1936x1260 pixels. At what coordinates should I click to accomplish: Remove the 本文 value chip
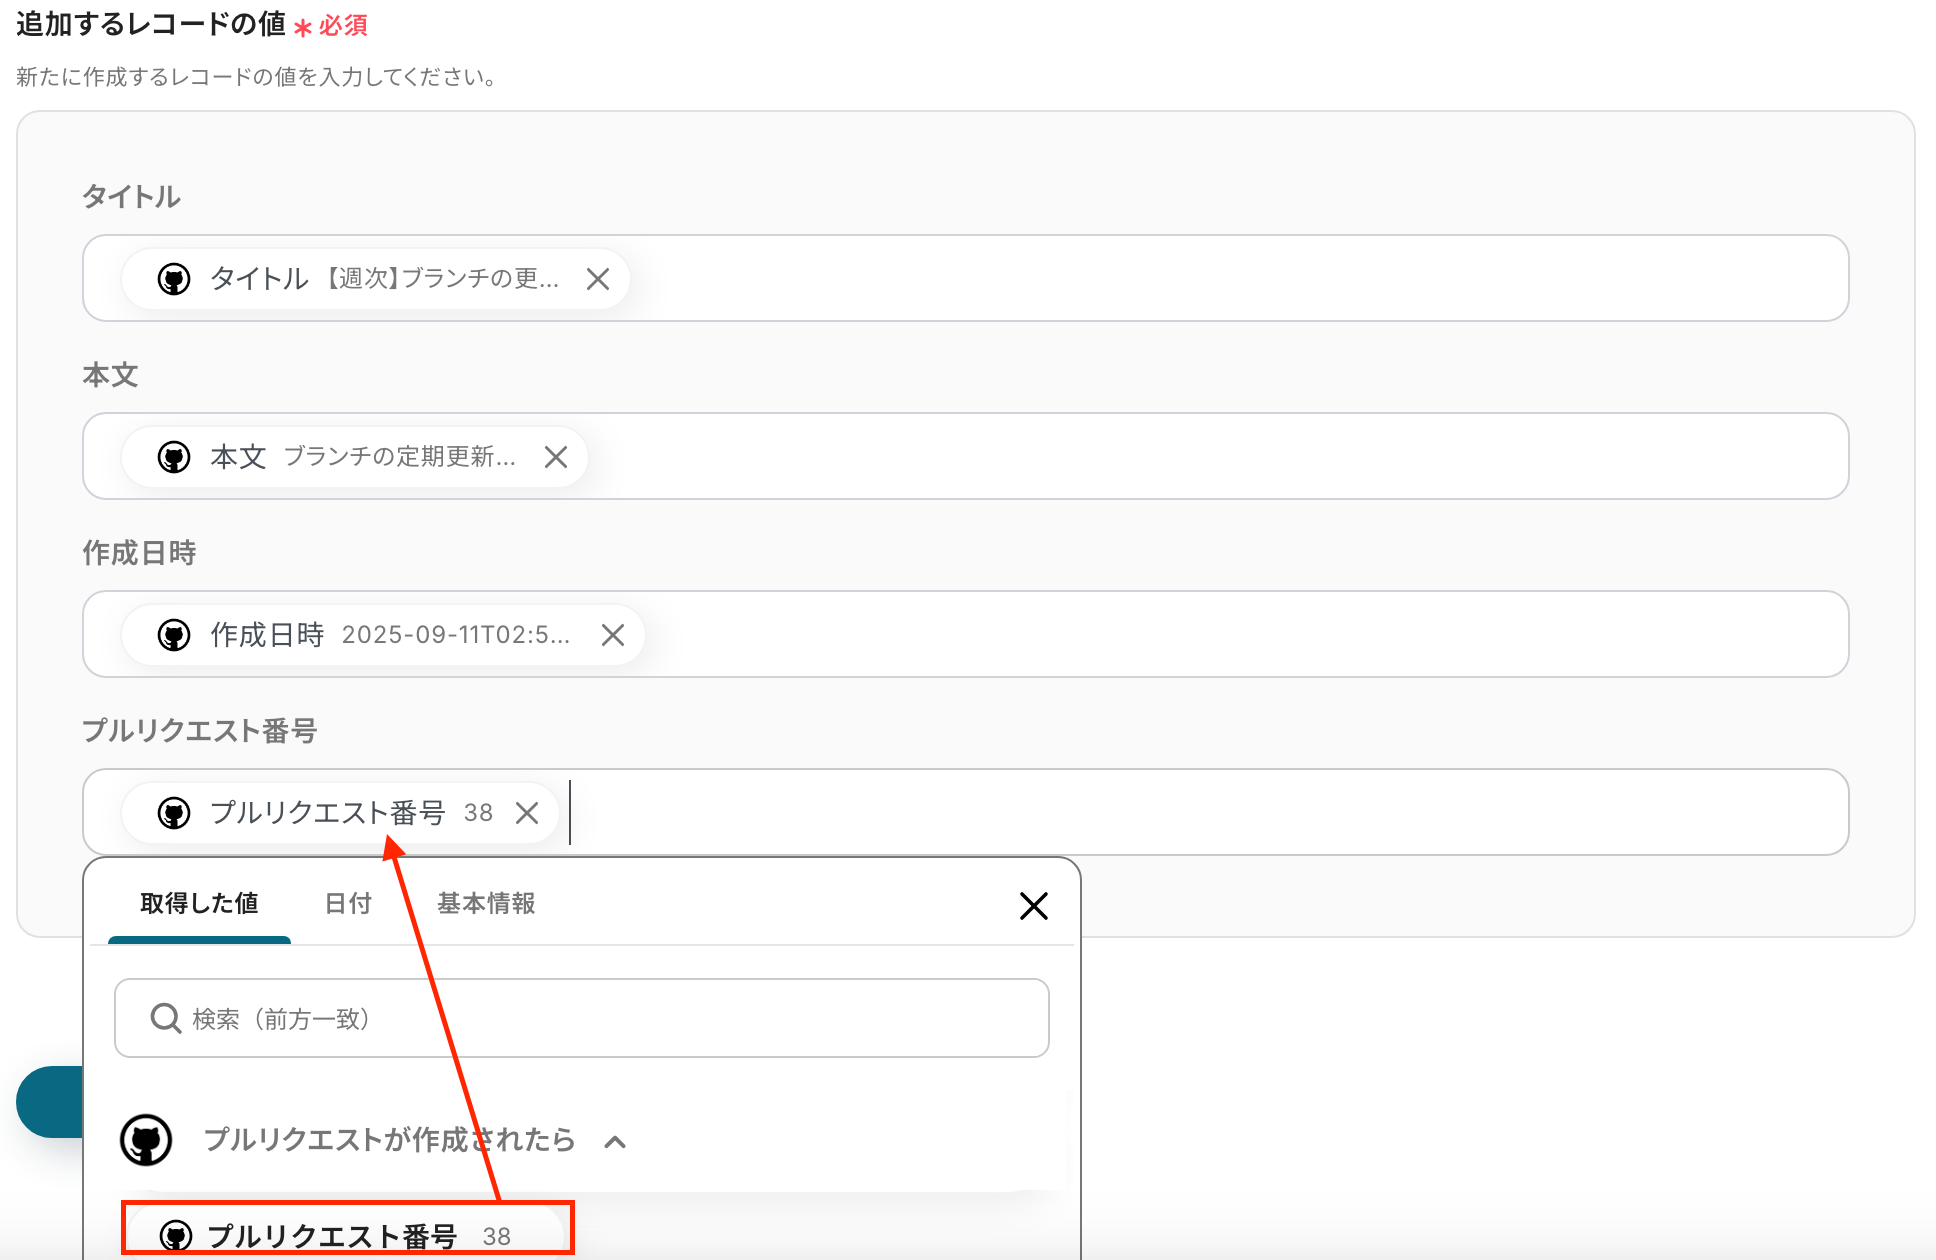(556, 457)
